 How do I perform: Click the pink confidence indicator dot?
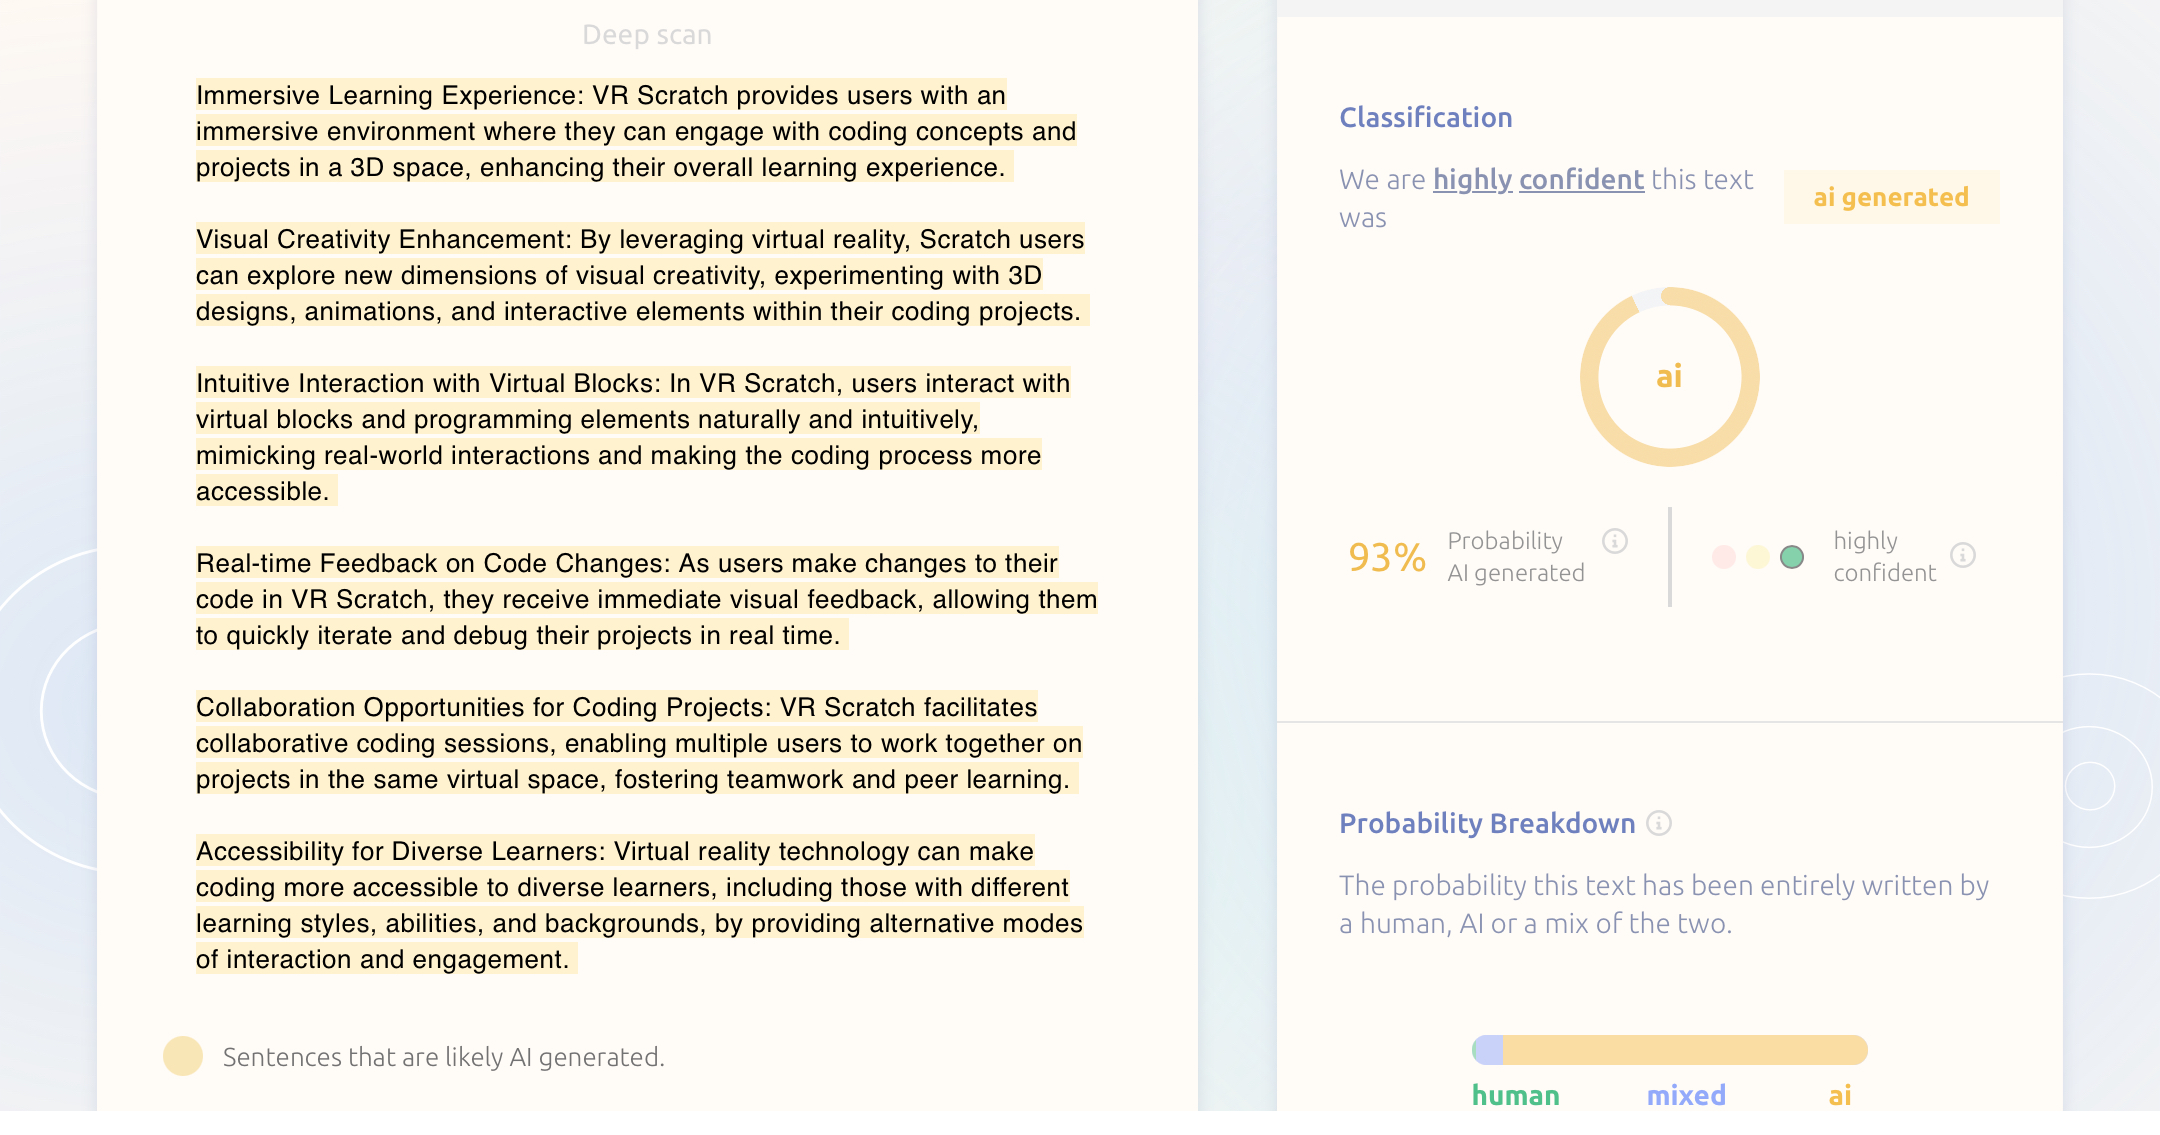(x=1724, y=557)
